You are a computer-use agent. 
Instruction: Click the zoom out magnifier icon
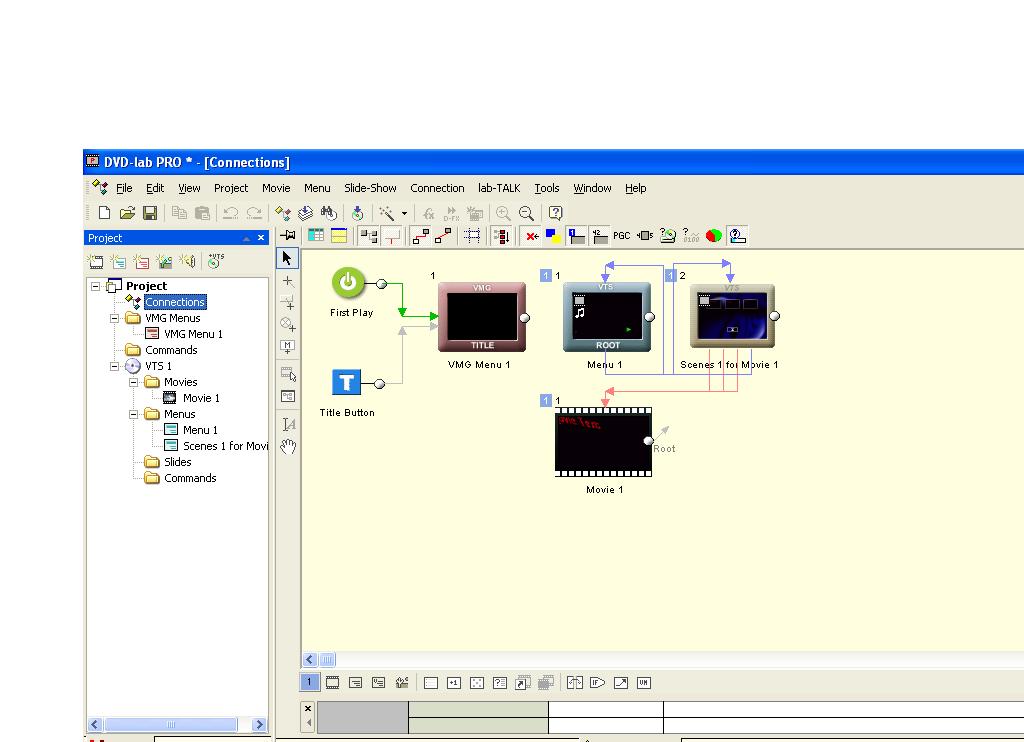[526, 213]
